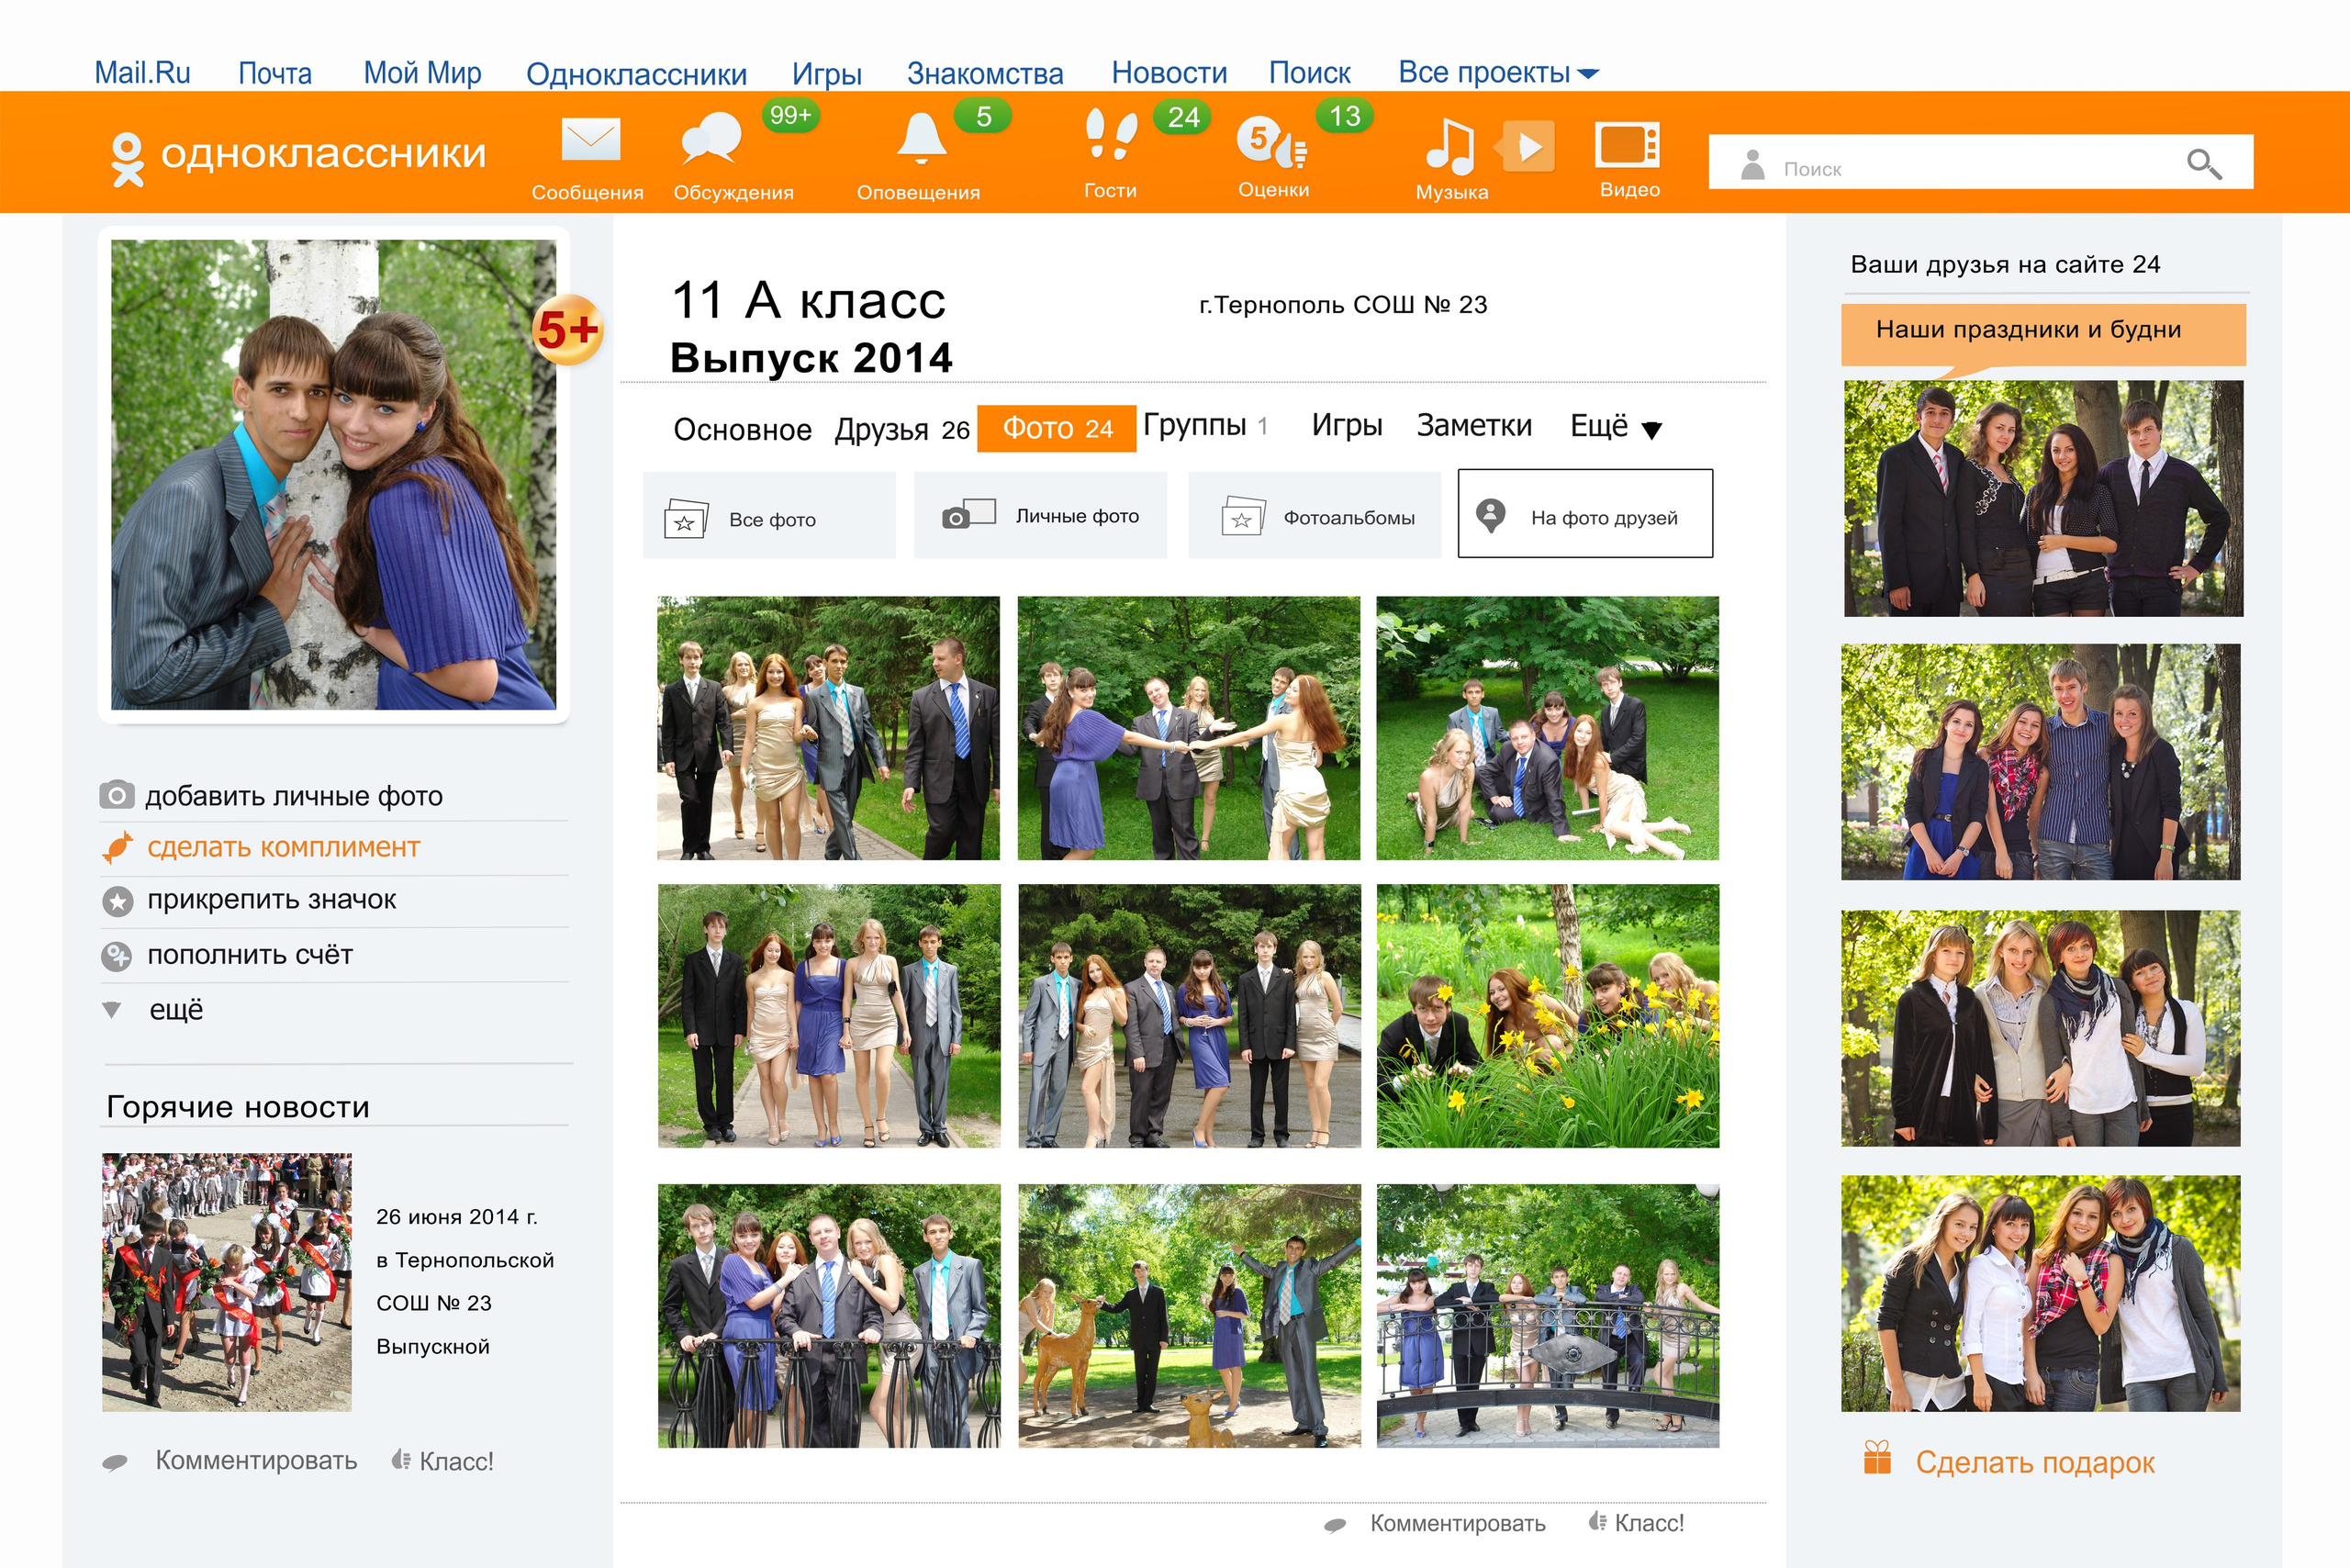Open the Гости footprints icon
This screenshot has width=2350, height=1568.
(1110, 137)
